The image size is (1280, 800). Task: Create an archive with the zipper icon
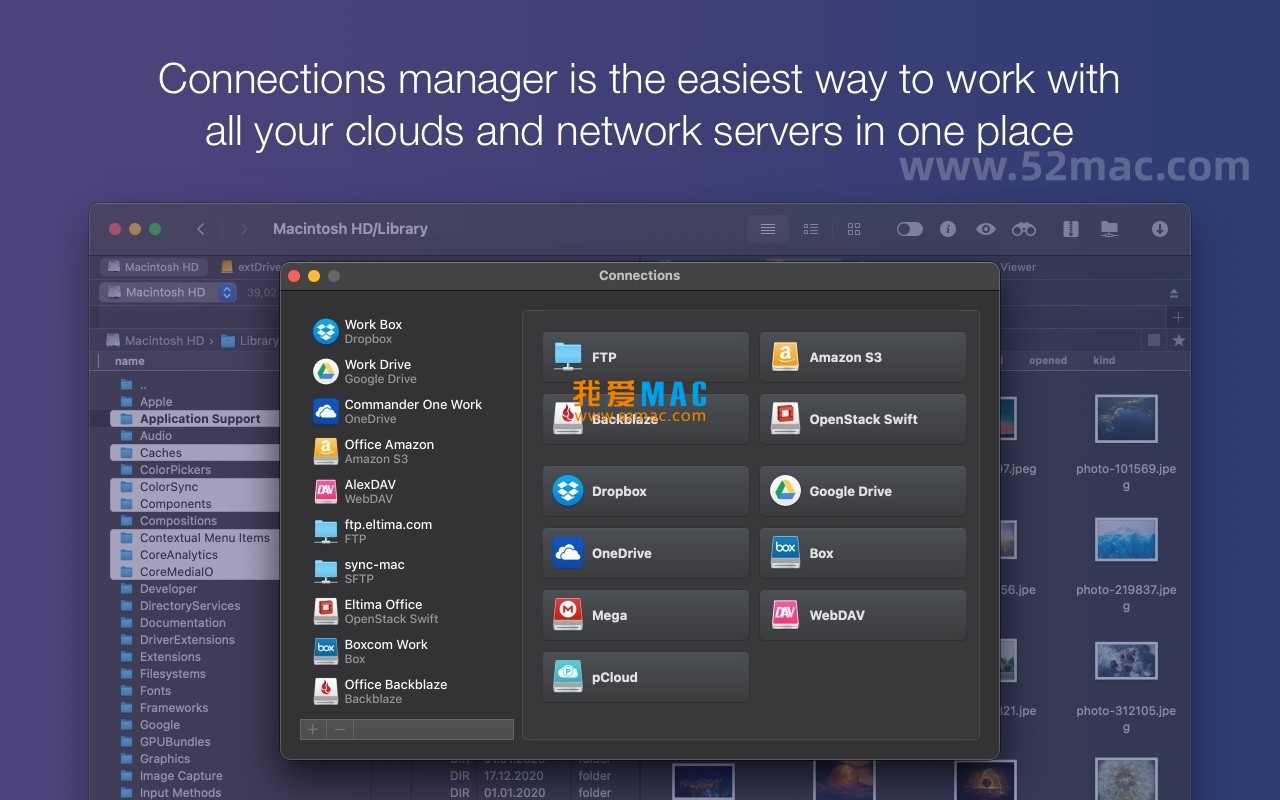[1070, 229]
